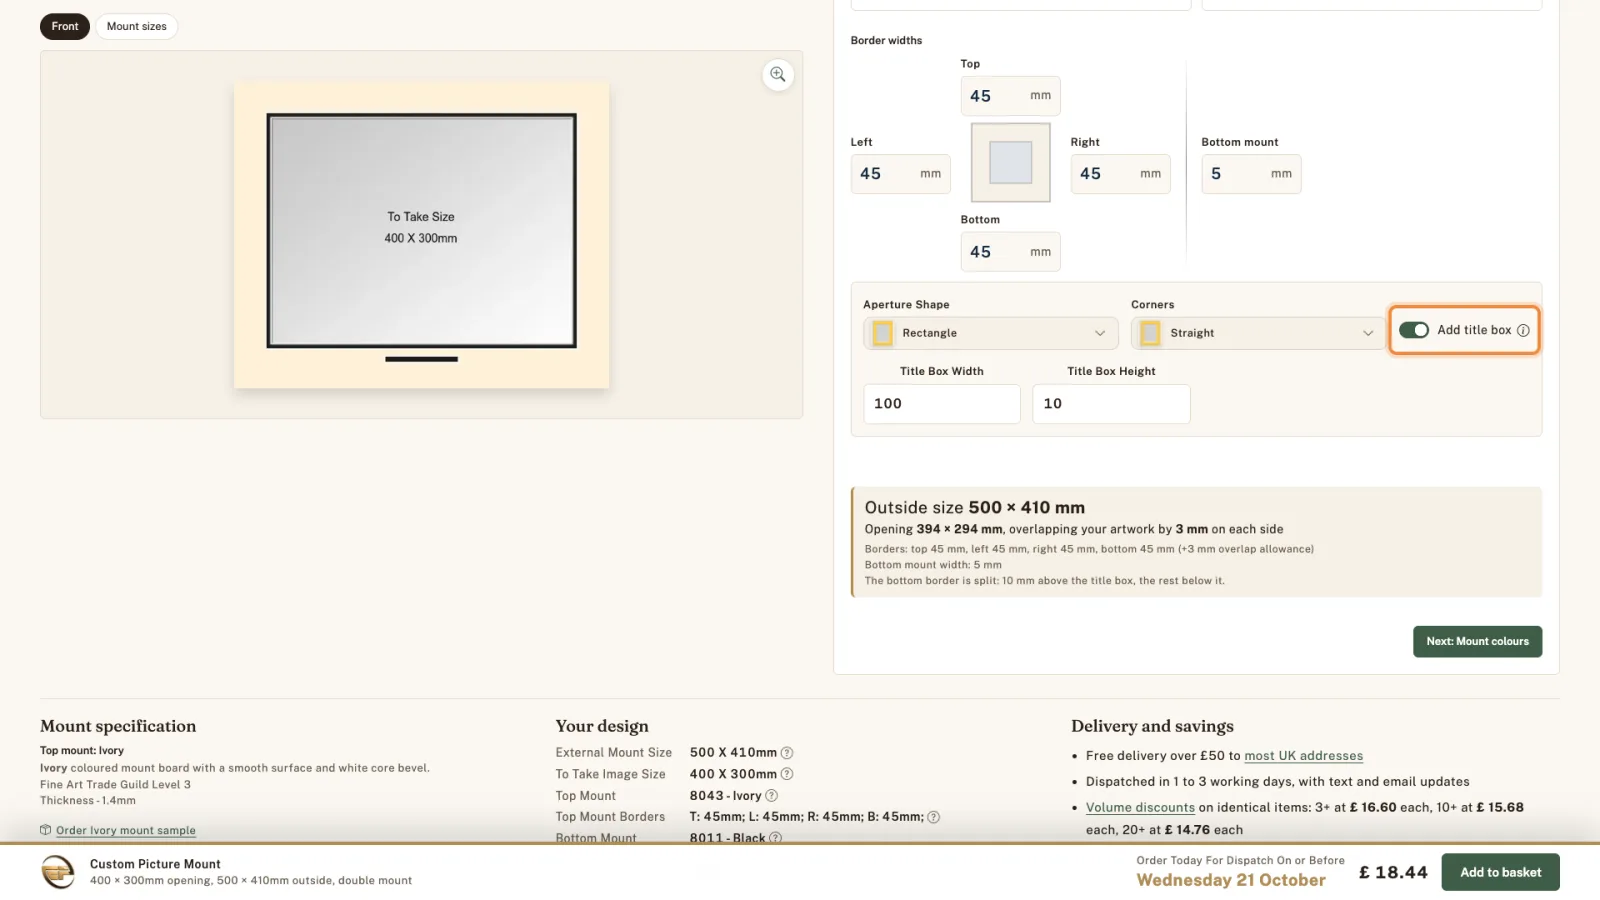This screenshot has height=900, width=1600.
Task: Open the Corners Straight dropdown
Action: pos(1258,333)
